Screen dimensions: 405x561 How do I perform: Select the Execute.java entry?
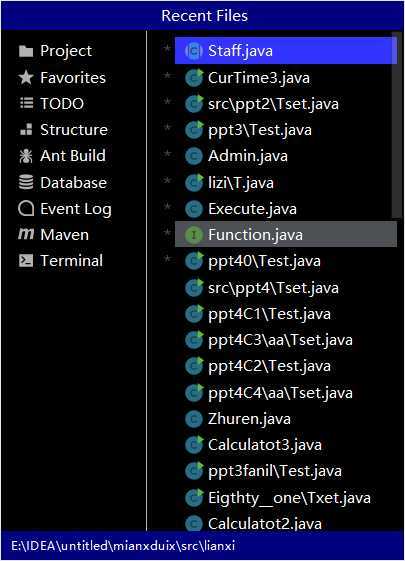pos(286,209)
